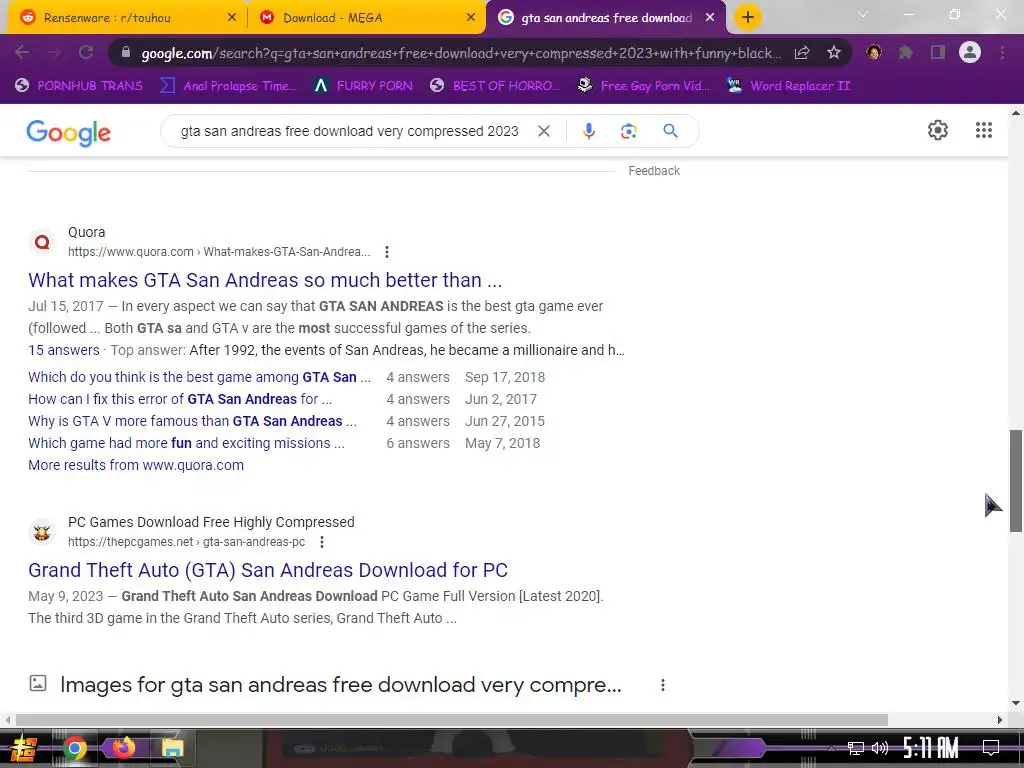Open the network icon in system tray
Screen dimensions: 1024x768
tap(855, 748)
